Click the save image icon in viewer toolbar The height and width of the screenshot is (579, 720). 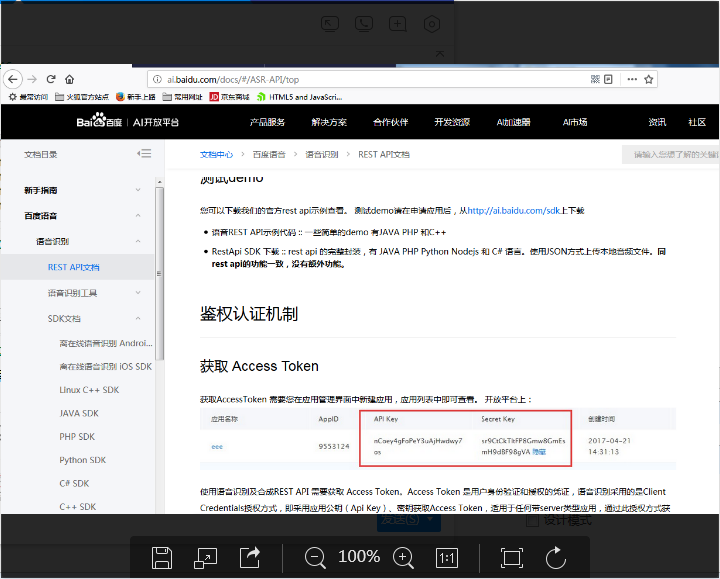pyautogui.click(x=162, y=558)
